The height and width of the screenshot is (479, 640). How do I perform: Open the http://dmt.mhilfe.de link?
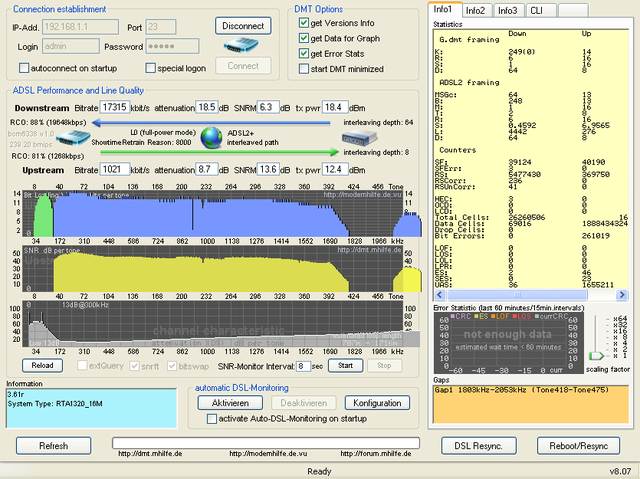[x=150, y=453]
